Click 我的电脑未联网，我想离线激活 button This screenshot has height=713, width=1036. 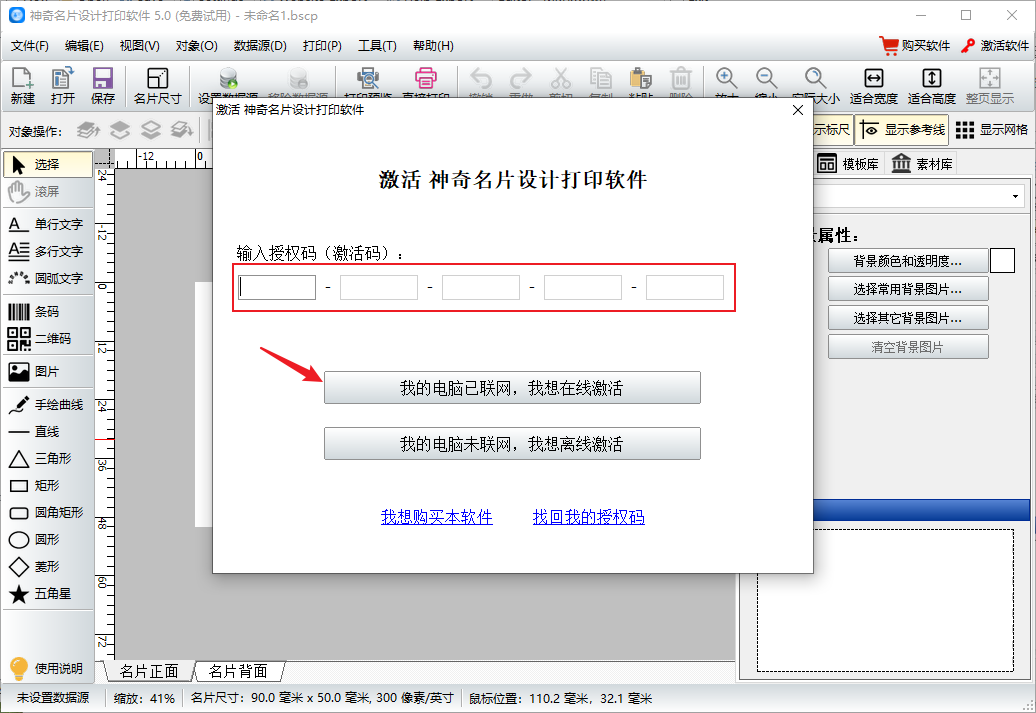click(512, 444)
